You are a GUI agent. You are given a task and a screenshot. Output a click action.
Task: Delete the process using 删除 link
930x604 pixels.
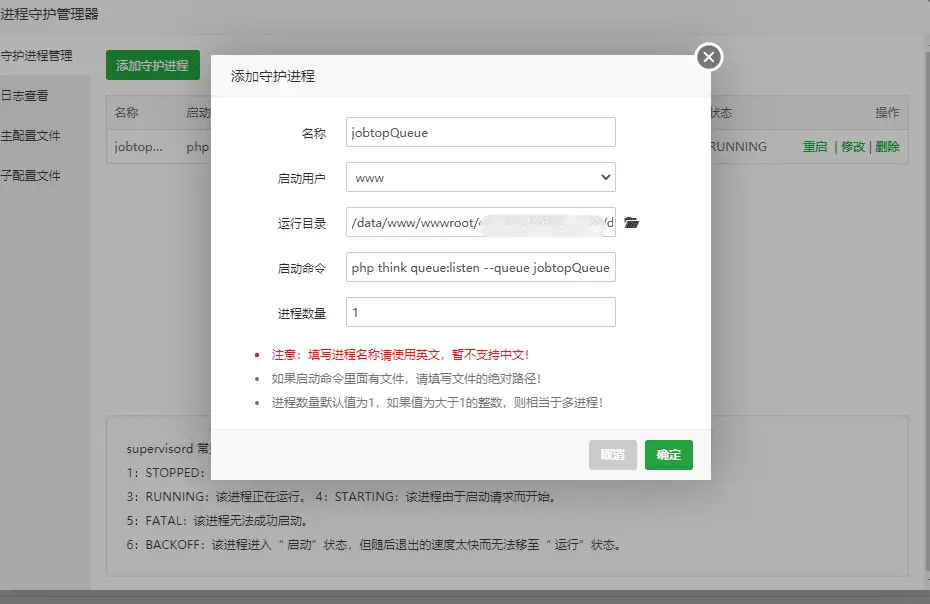888,146
